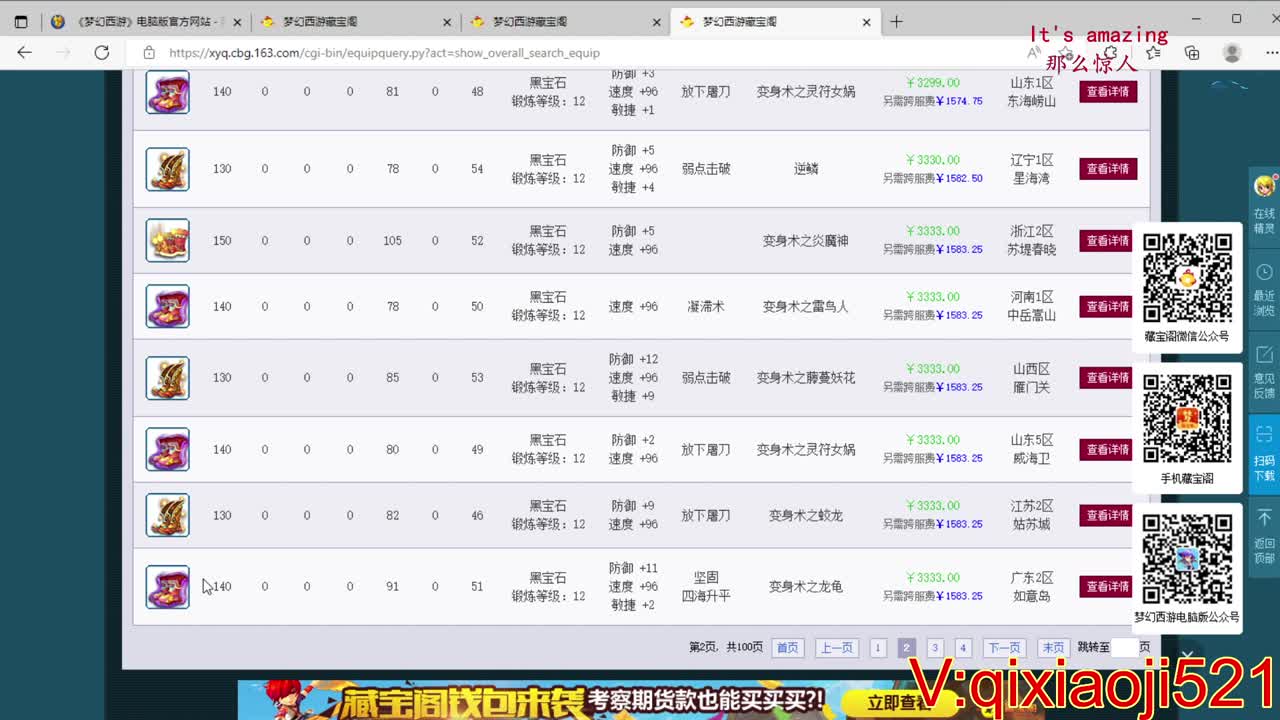
Task: Click the equipment icon in 山东5区 row
Action: [x=167, y=450]
